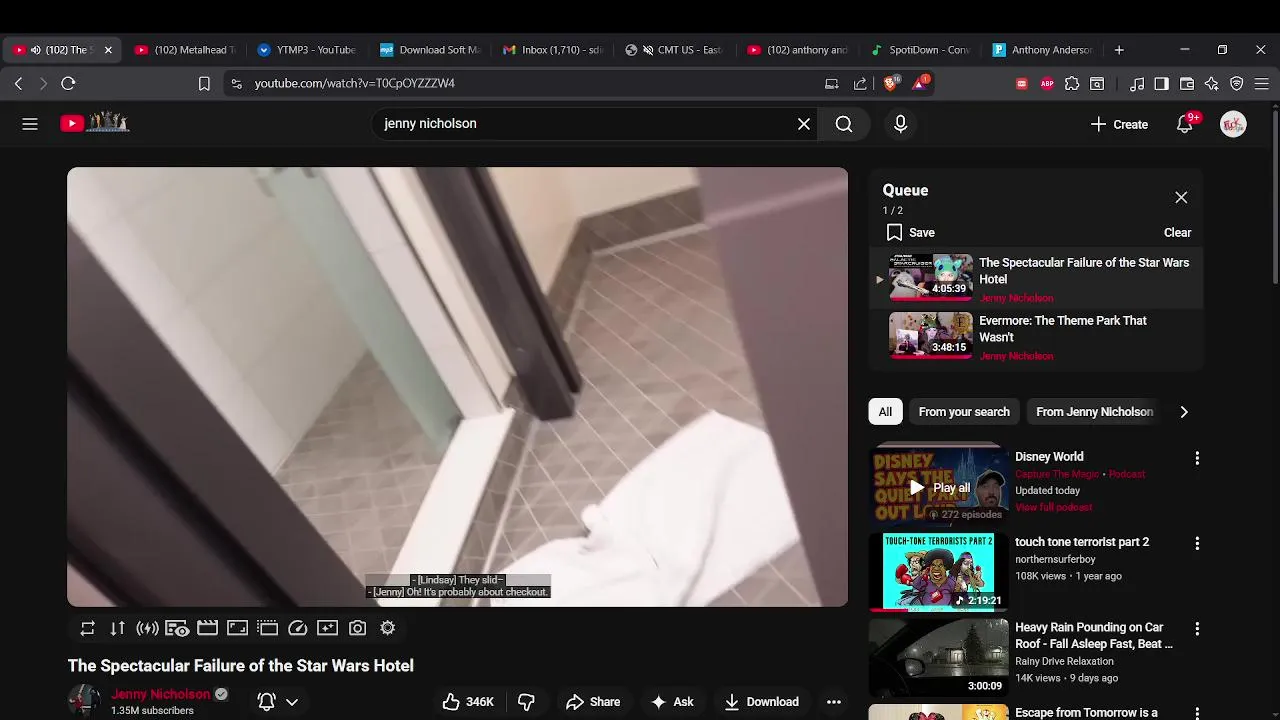1280x720 pixels.
Task: Reload the page
Action: (x=68, y=84)
